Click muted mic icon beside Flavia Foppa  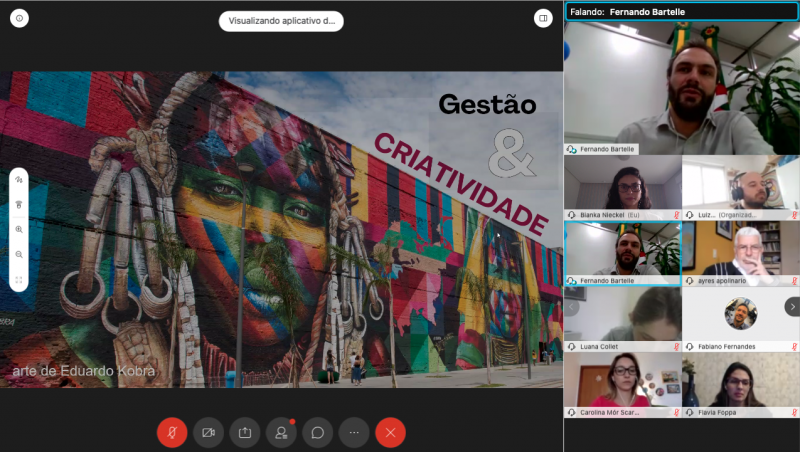point(794,413)
